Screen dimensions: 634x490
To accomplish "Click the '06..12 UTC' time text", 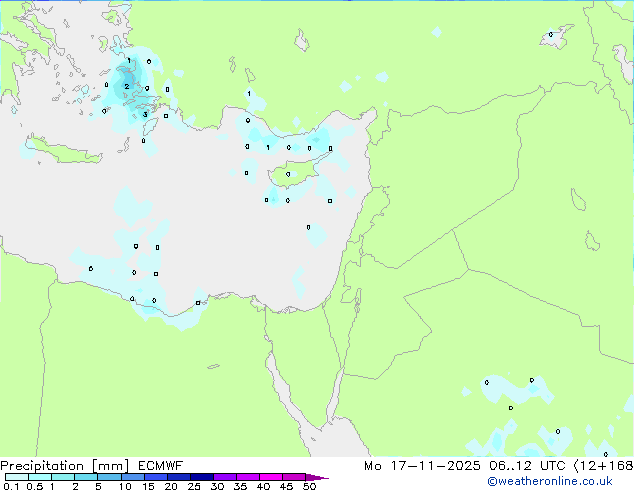I will pos(527,466).
